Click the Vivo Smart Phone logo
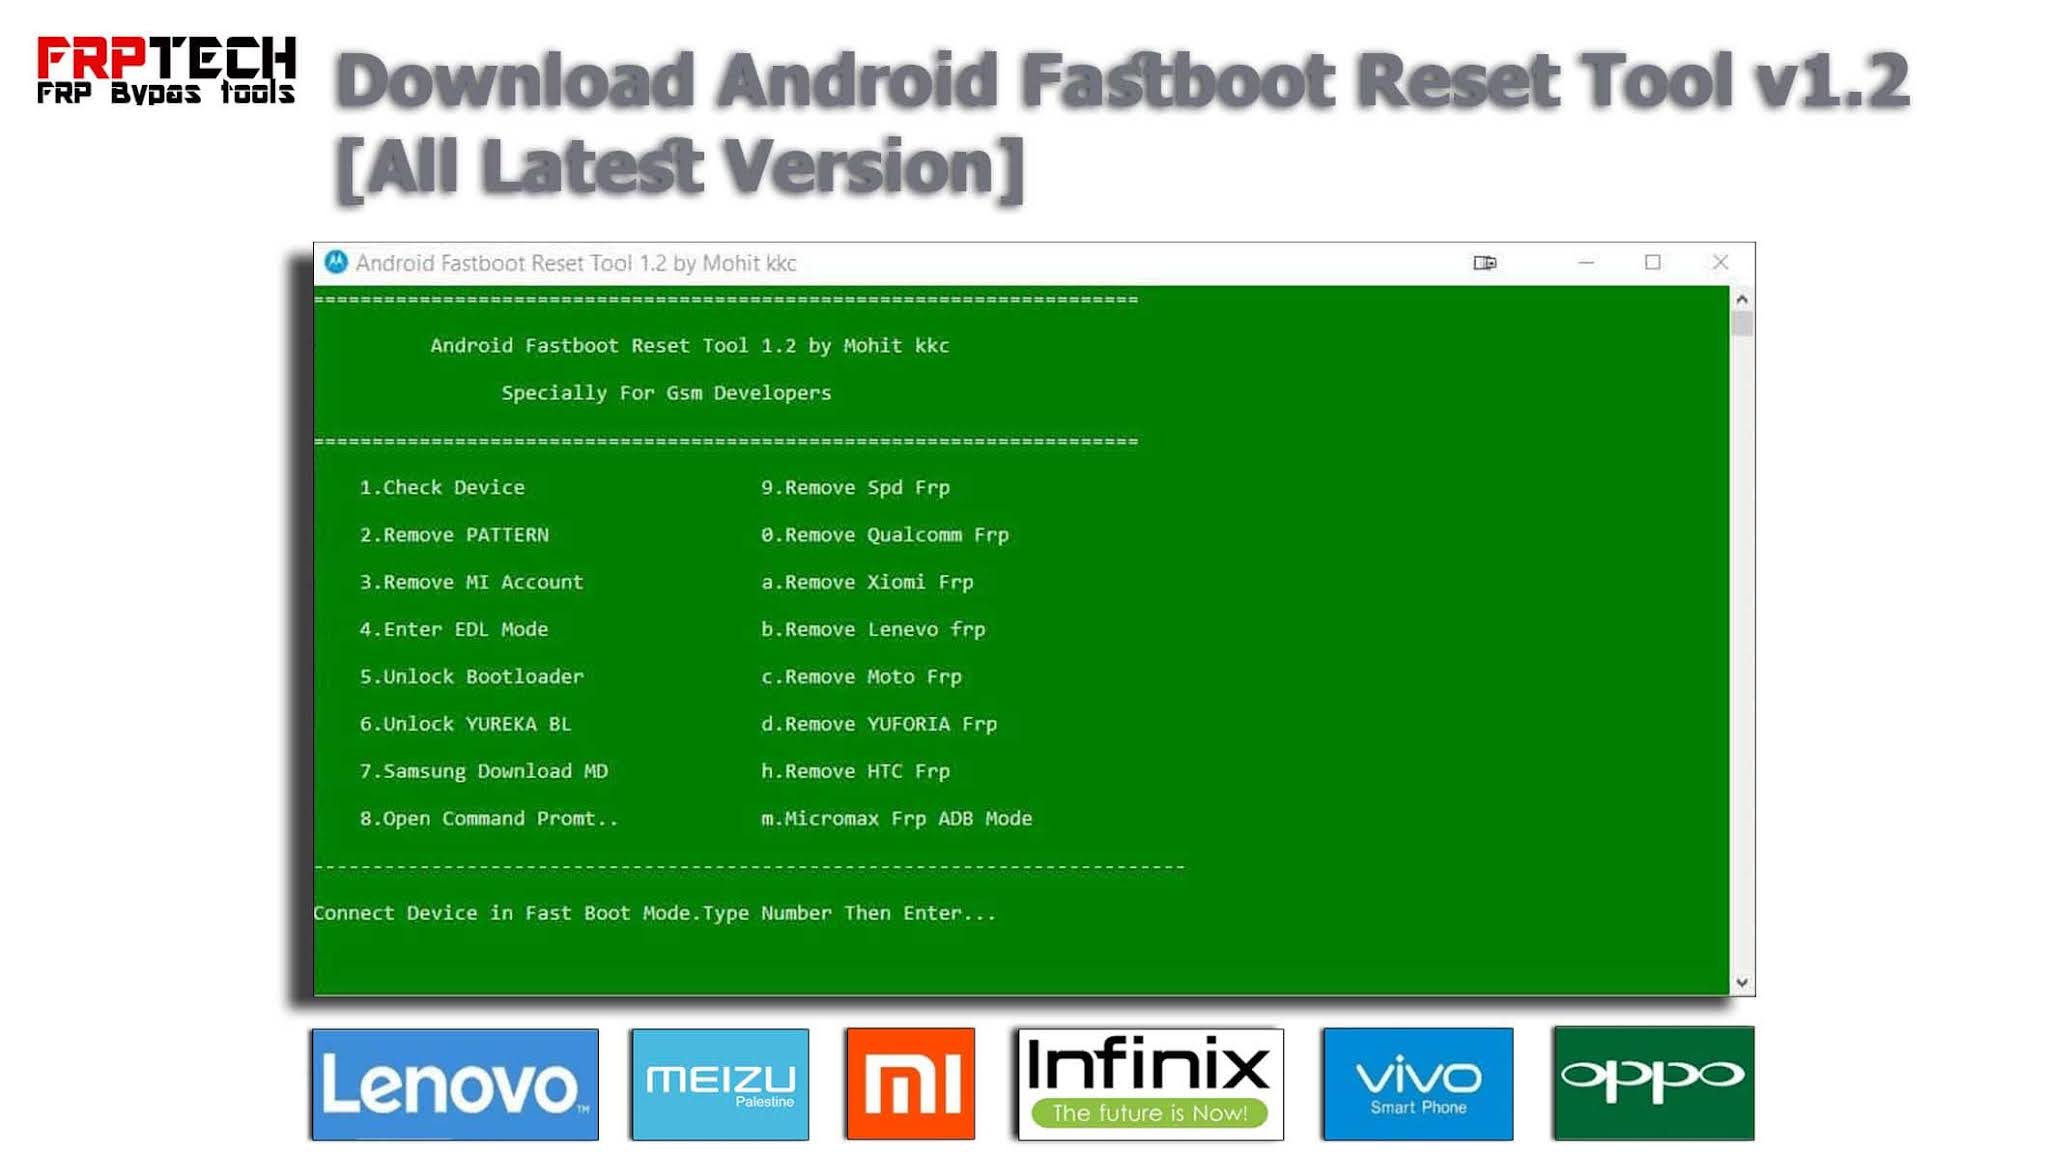Viewport: 2048px width, 1152px height. 1417,1084
